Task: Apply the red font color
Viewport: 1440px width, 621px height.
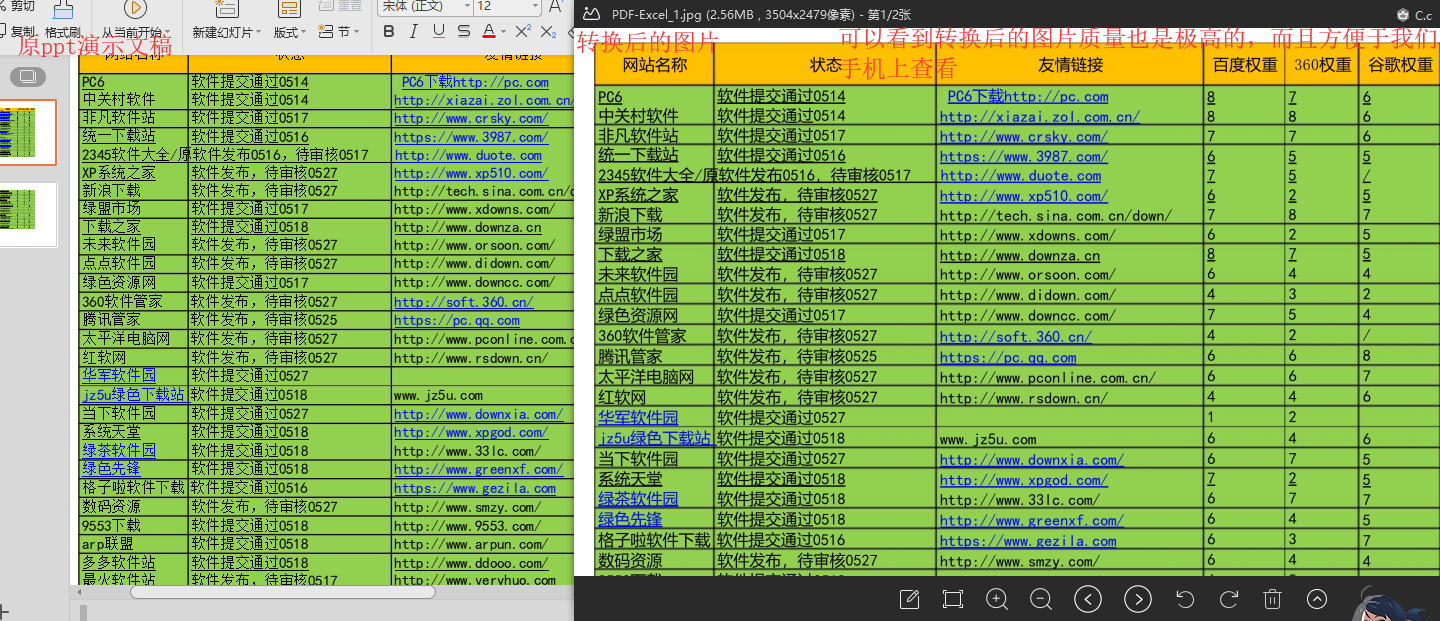Action: [x=488, y=31]
